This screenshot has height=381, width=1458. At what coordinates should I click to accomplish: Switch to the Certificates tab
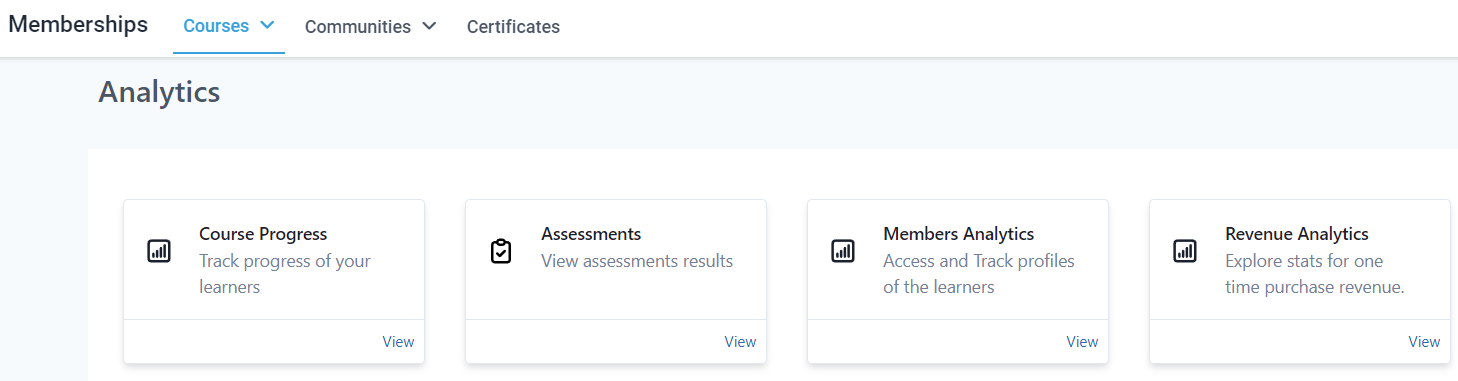(513, 27)
